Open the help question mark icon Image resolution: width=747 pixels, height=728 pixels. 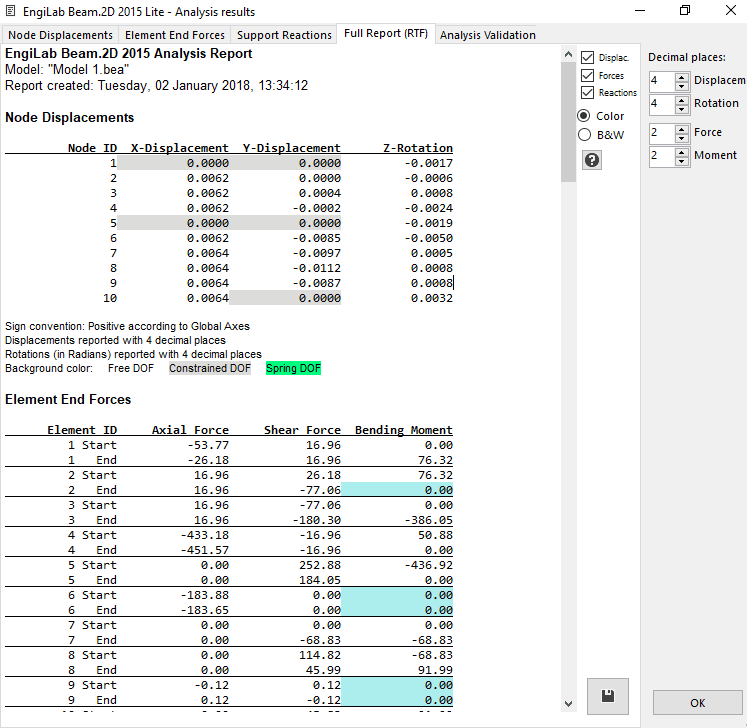592,160
